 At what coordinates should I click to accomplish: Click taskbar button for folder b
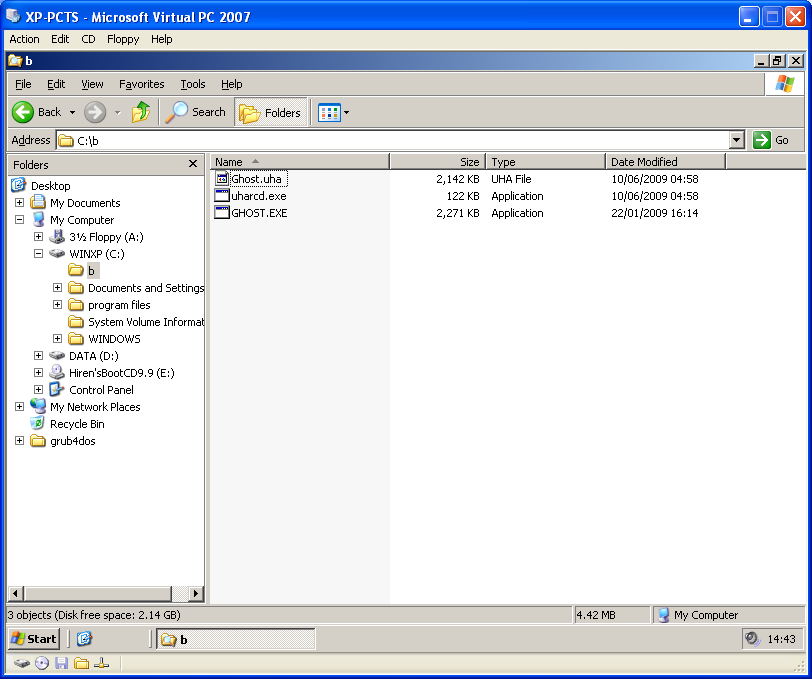click(x=236, y=639)
